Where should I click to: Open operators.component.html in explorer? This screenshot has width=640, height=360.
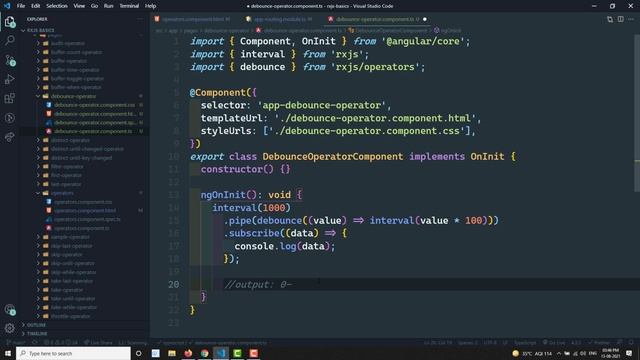point(85,211)
